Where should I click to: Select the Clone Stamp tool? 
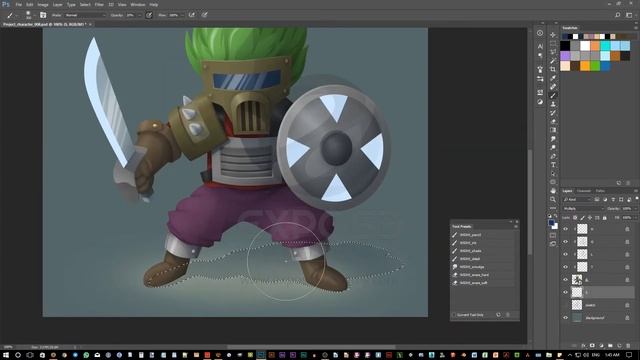(x=553, y=104)
